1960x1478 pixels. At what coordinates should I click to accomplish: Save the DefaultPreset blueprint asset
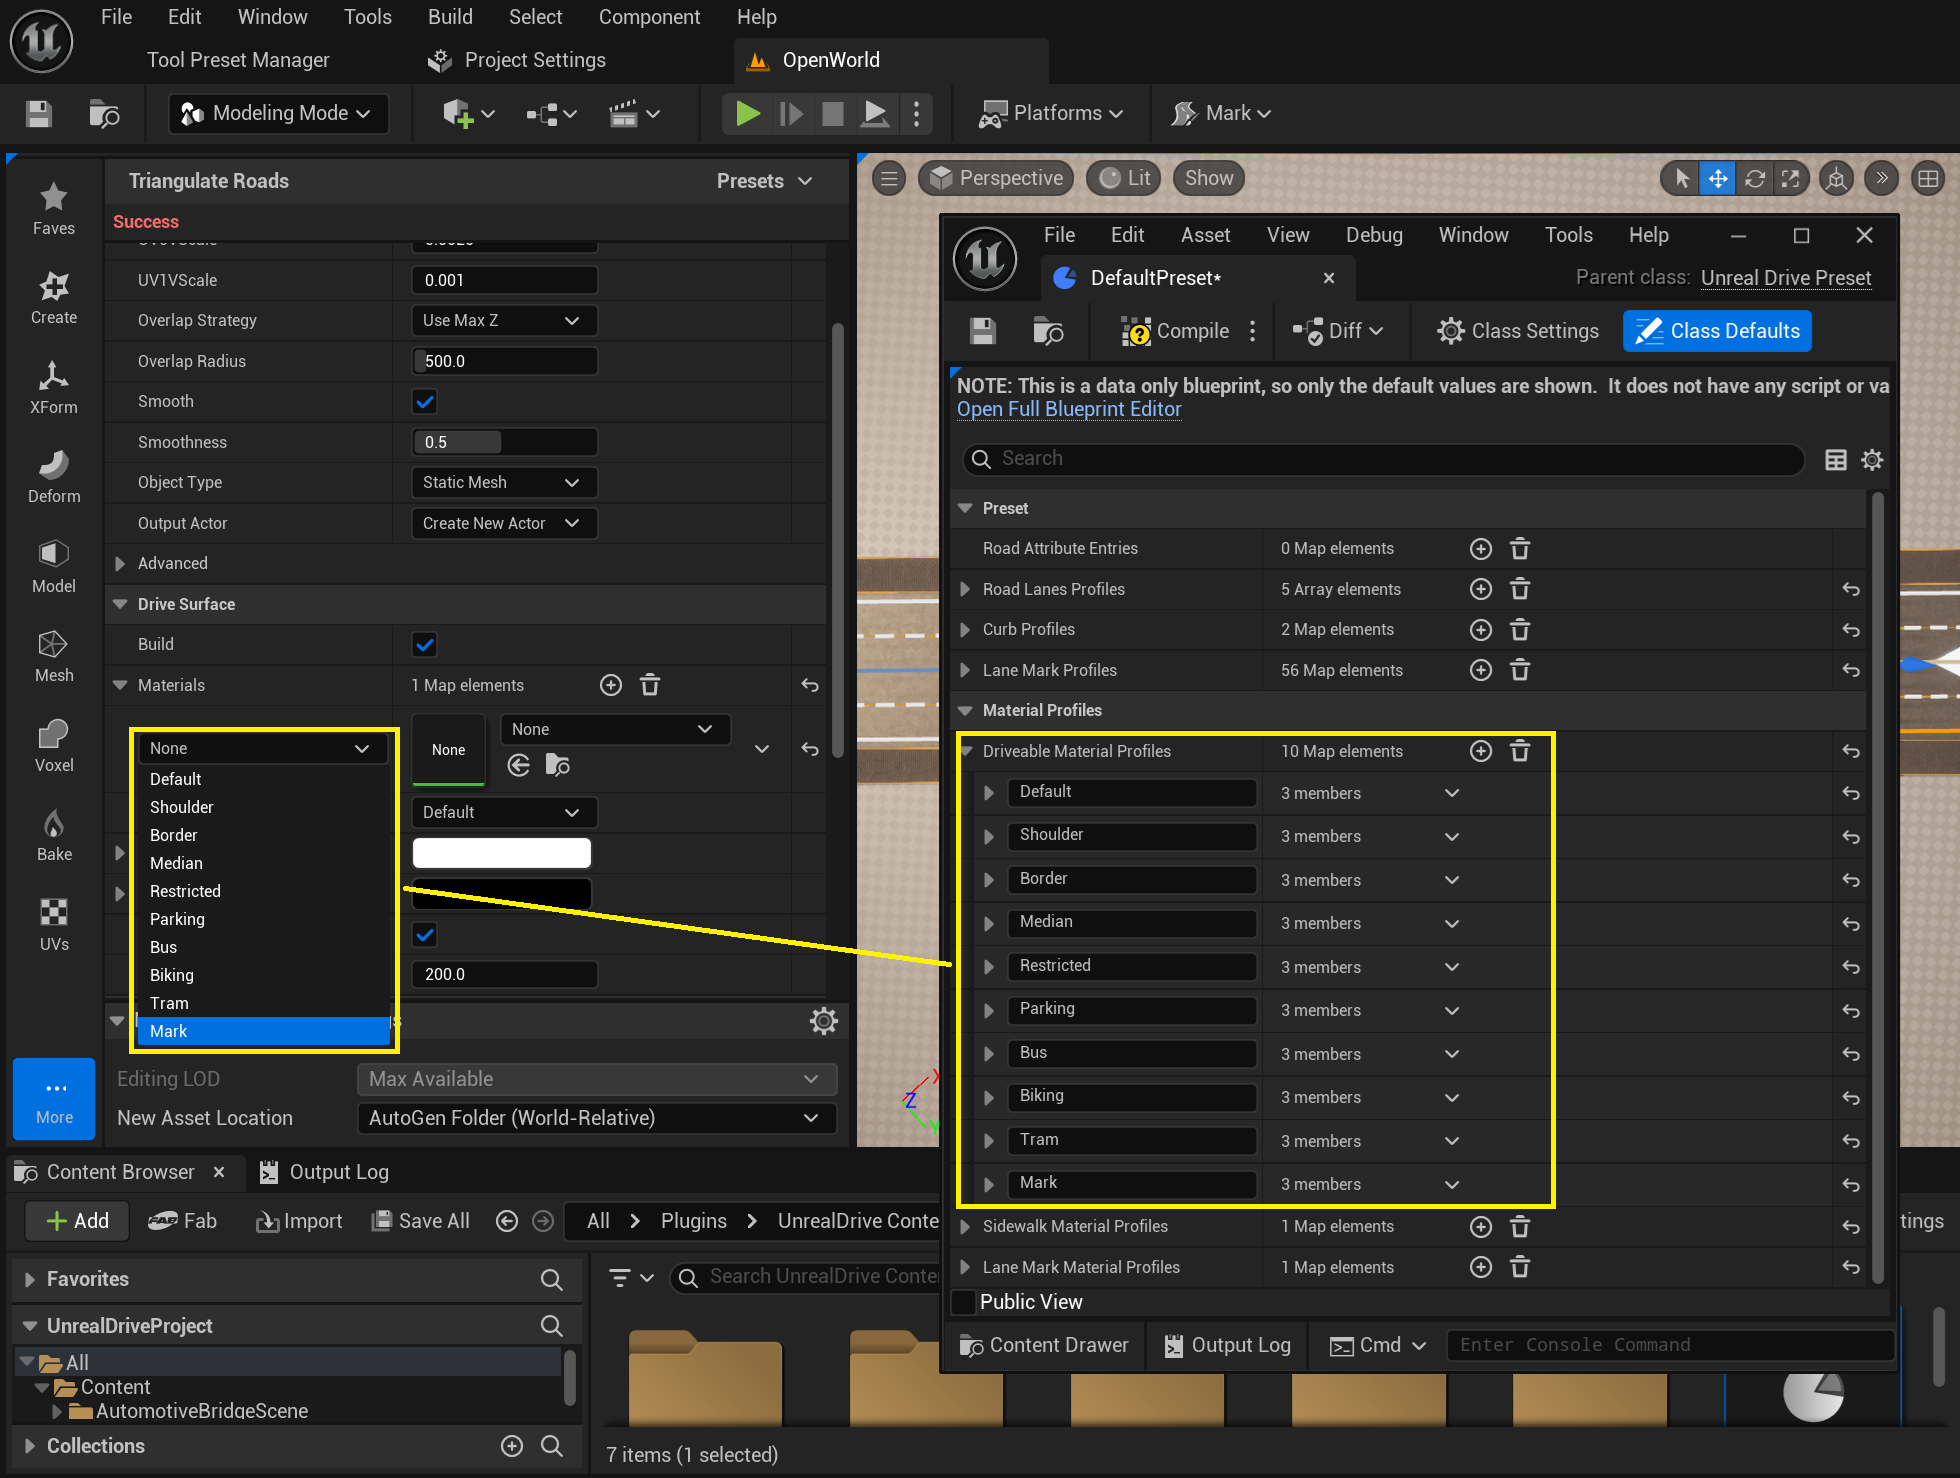click(983, 331)
